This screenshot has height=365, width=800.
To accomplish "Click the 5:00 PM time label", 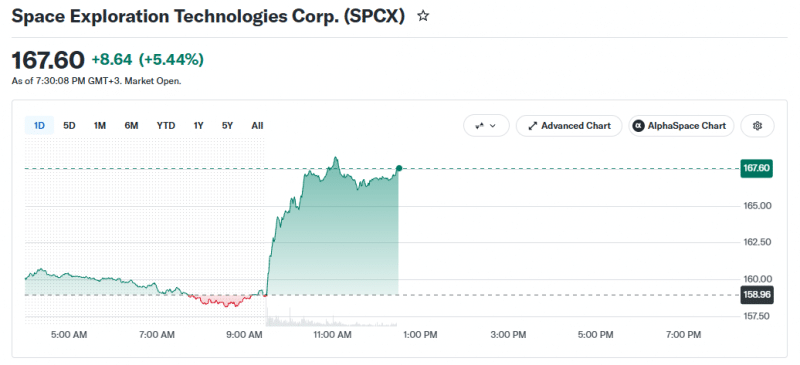I will 596,335.
